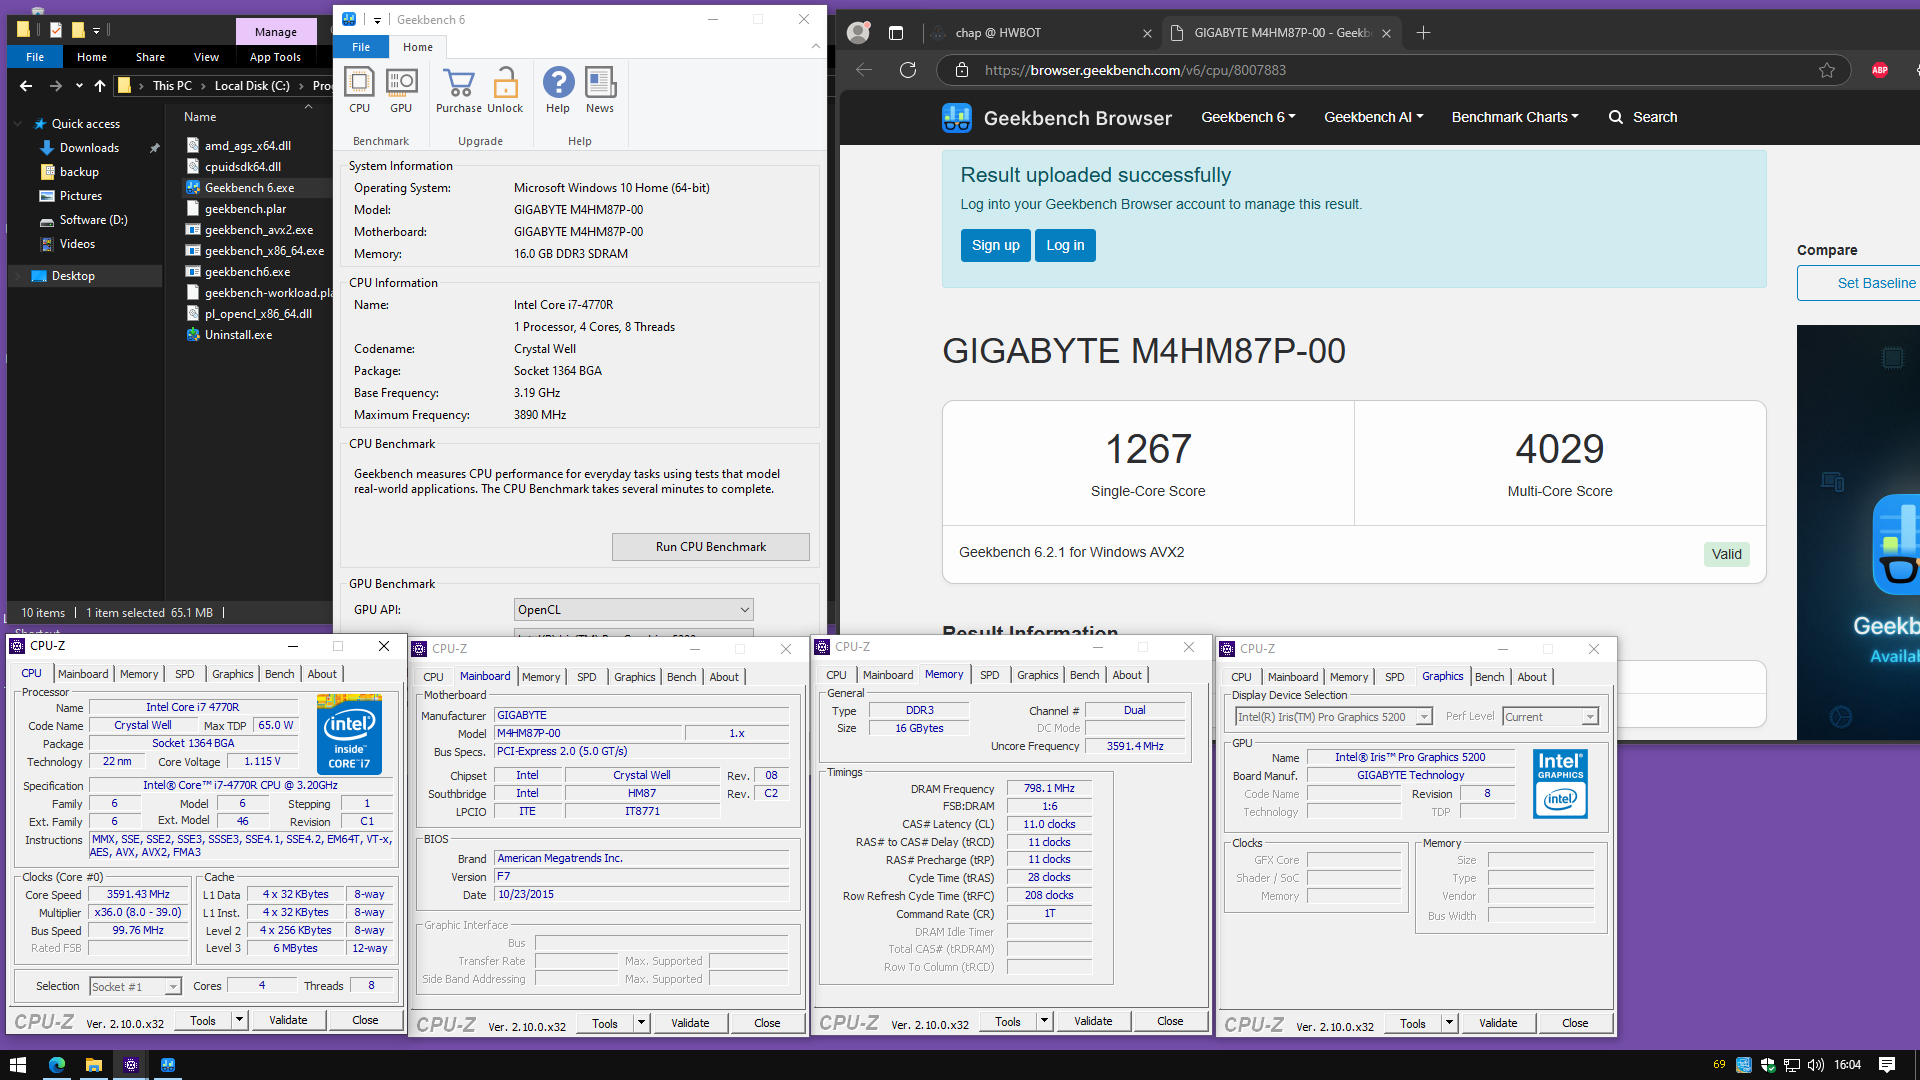The width and height of the screenshot is (1920, 1080).
Task: Click the Geekbench Browser logo icon
Action: 957,118
